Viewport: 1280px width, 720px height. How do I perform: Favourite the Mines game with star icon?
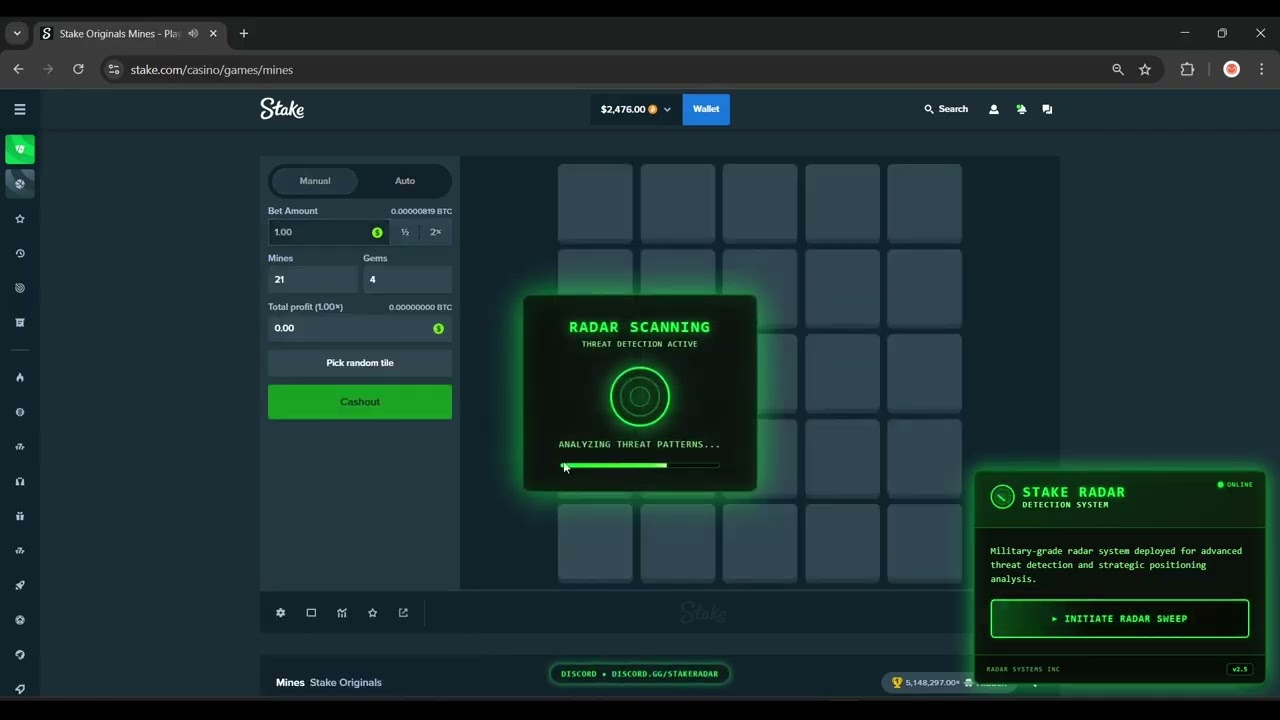click(373, 613)
